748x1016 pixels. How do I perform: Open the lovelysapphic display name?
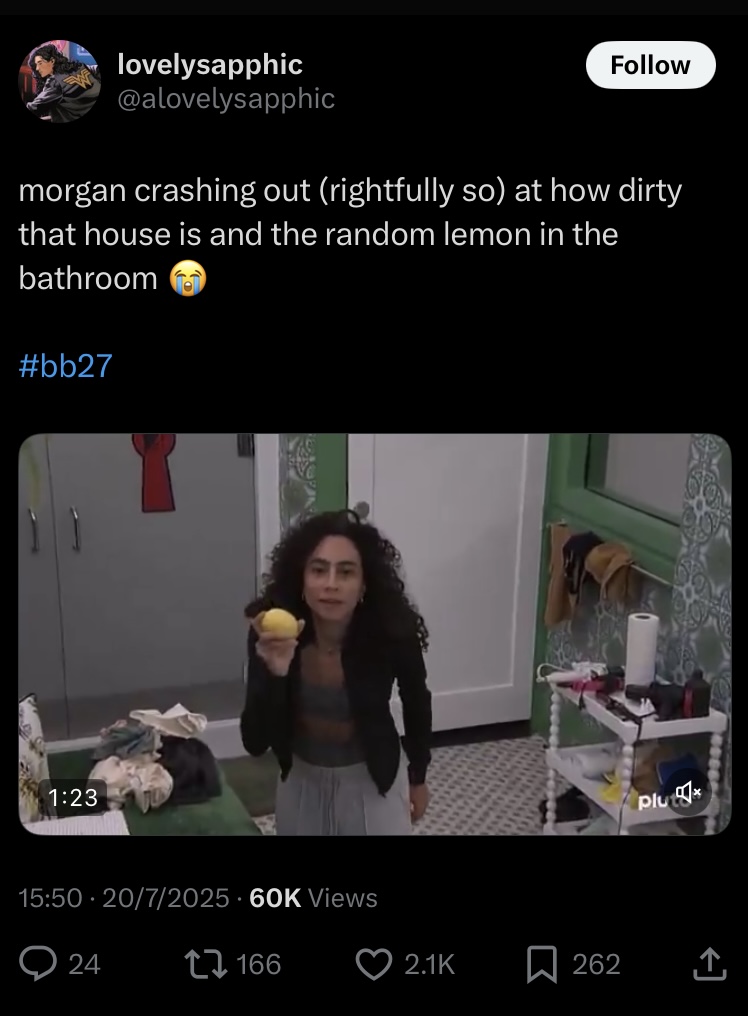pos(210,64)
